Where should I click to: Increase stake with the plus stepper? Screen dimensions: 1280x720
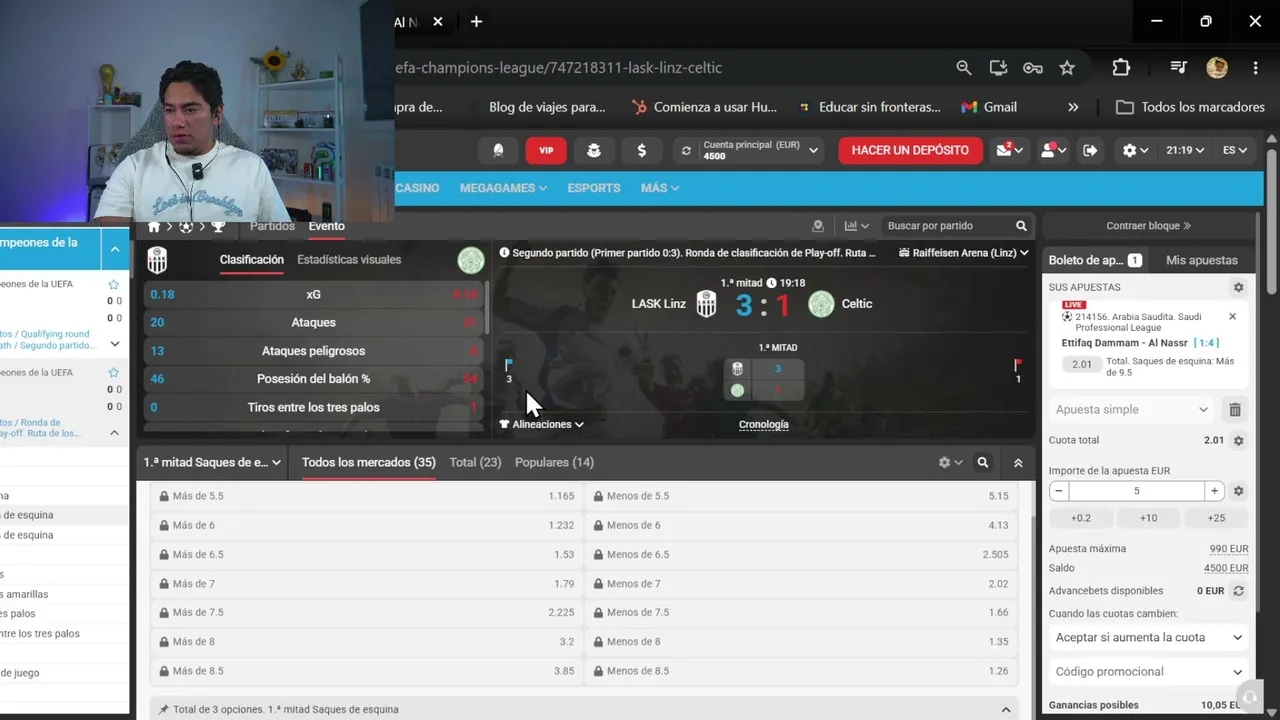coord(1214,491)
